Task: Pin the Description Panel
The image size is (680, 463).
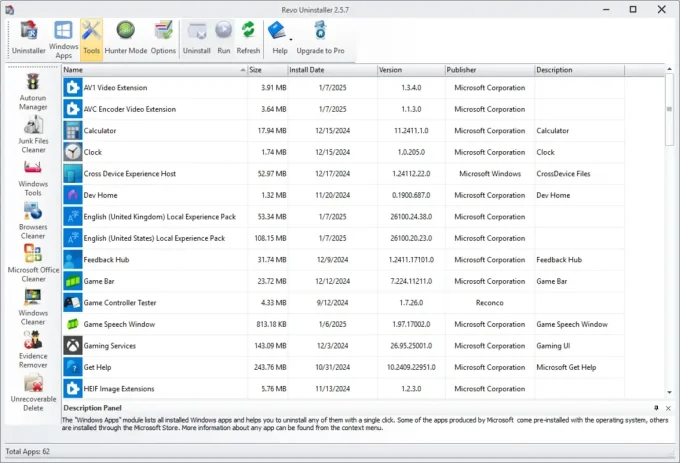Action: click(x=656, y=409)
